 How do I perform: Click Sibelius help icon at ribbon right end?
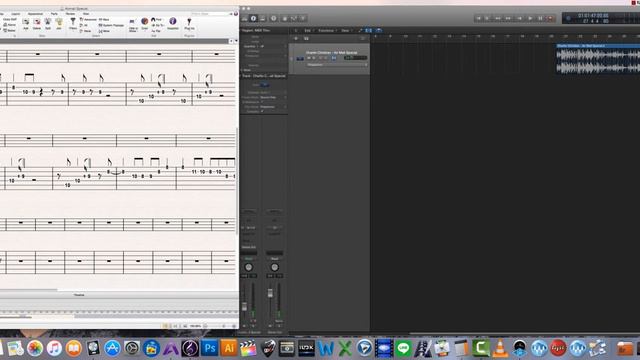coord(236,14)
